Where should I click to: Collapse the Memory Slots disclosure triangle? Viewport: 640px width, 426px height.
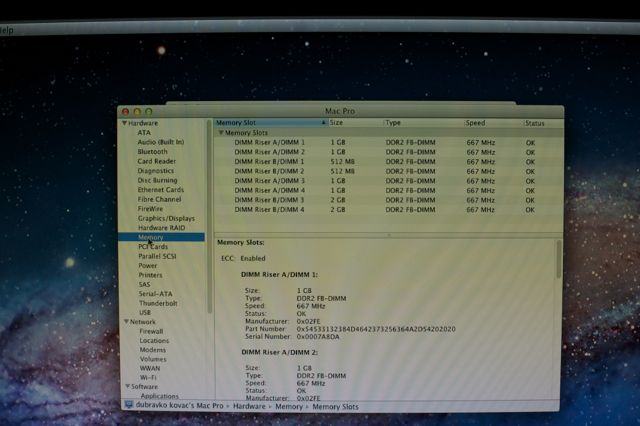click(x=221, y=133)
